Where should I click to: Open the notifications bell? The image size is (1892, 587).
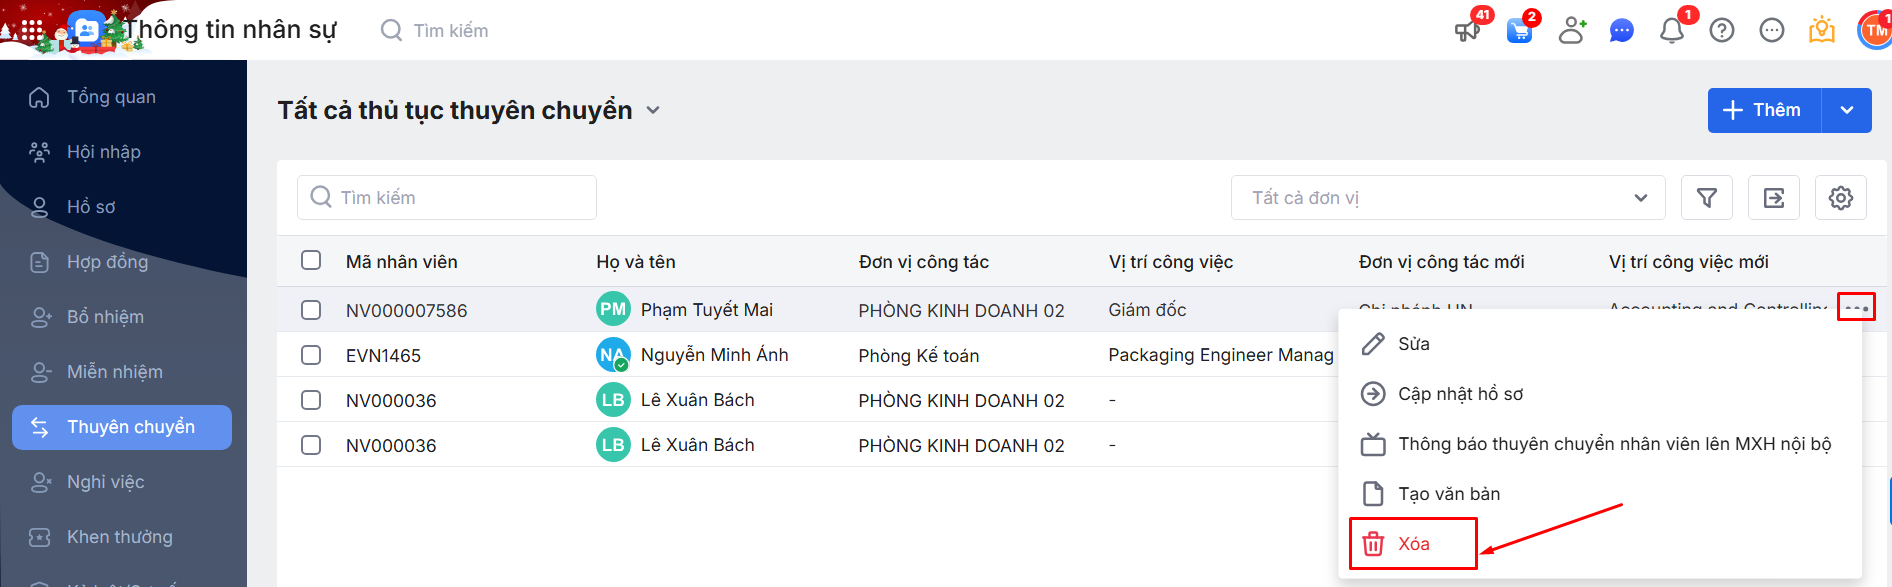[x=1672, y=31]
